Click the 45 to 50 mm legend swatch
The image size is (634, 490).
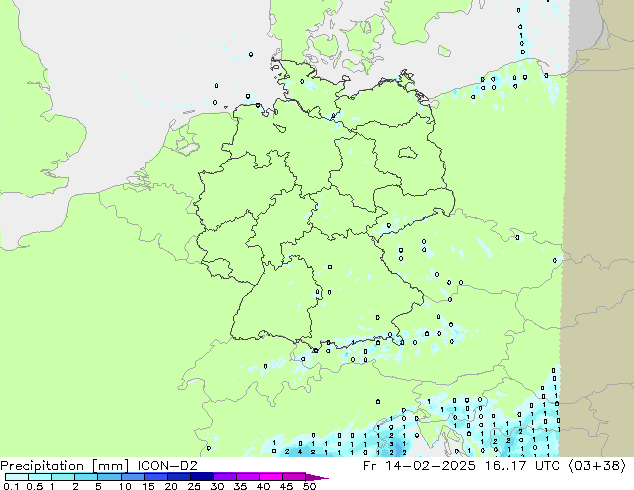[x=294, y=477]
